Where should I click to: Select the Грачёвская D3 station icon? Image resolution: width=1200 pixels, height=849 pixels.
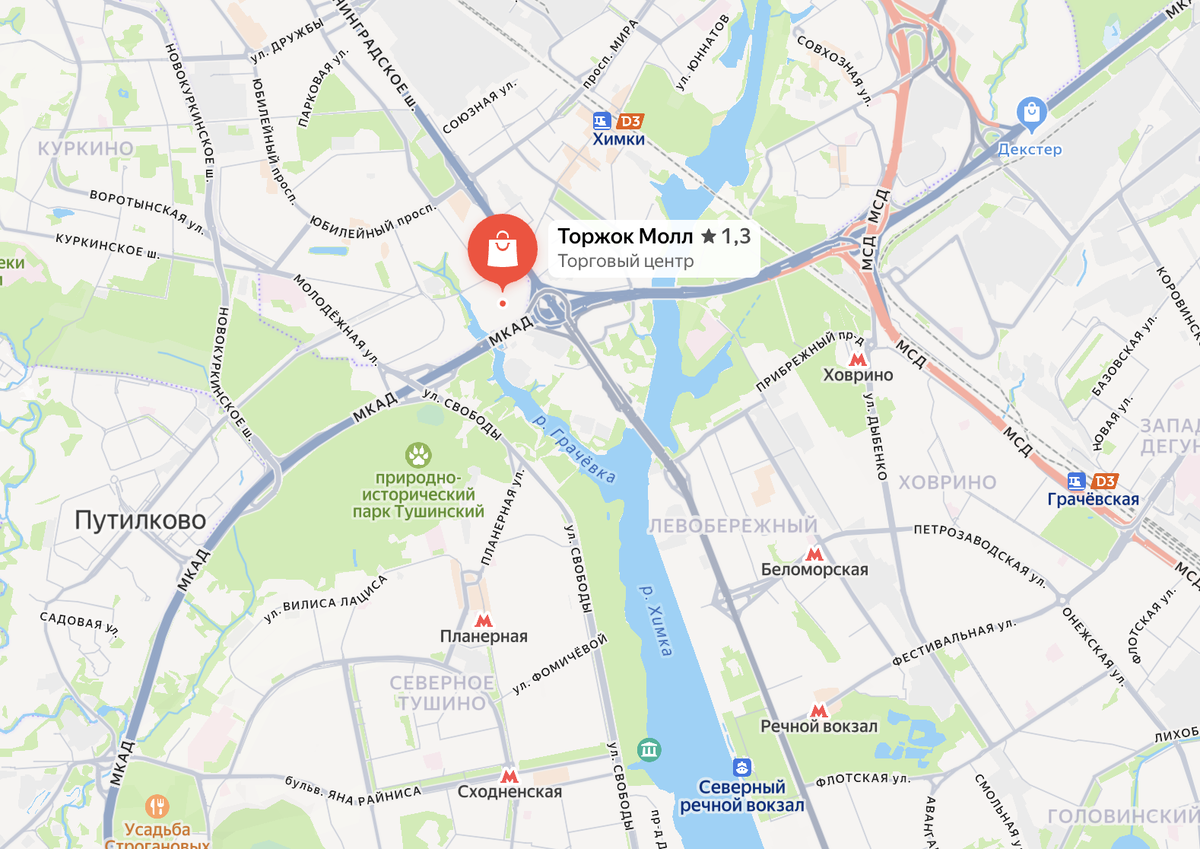[x=1092, y=480]
